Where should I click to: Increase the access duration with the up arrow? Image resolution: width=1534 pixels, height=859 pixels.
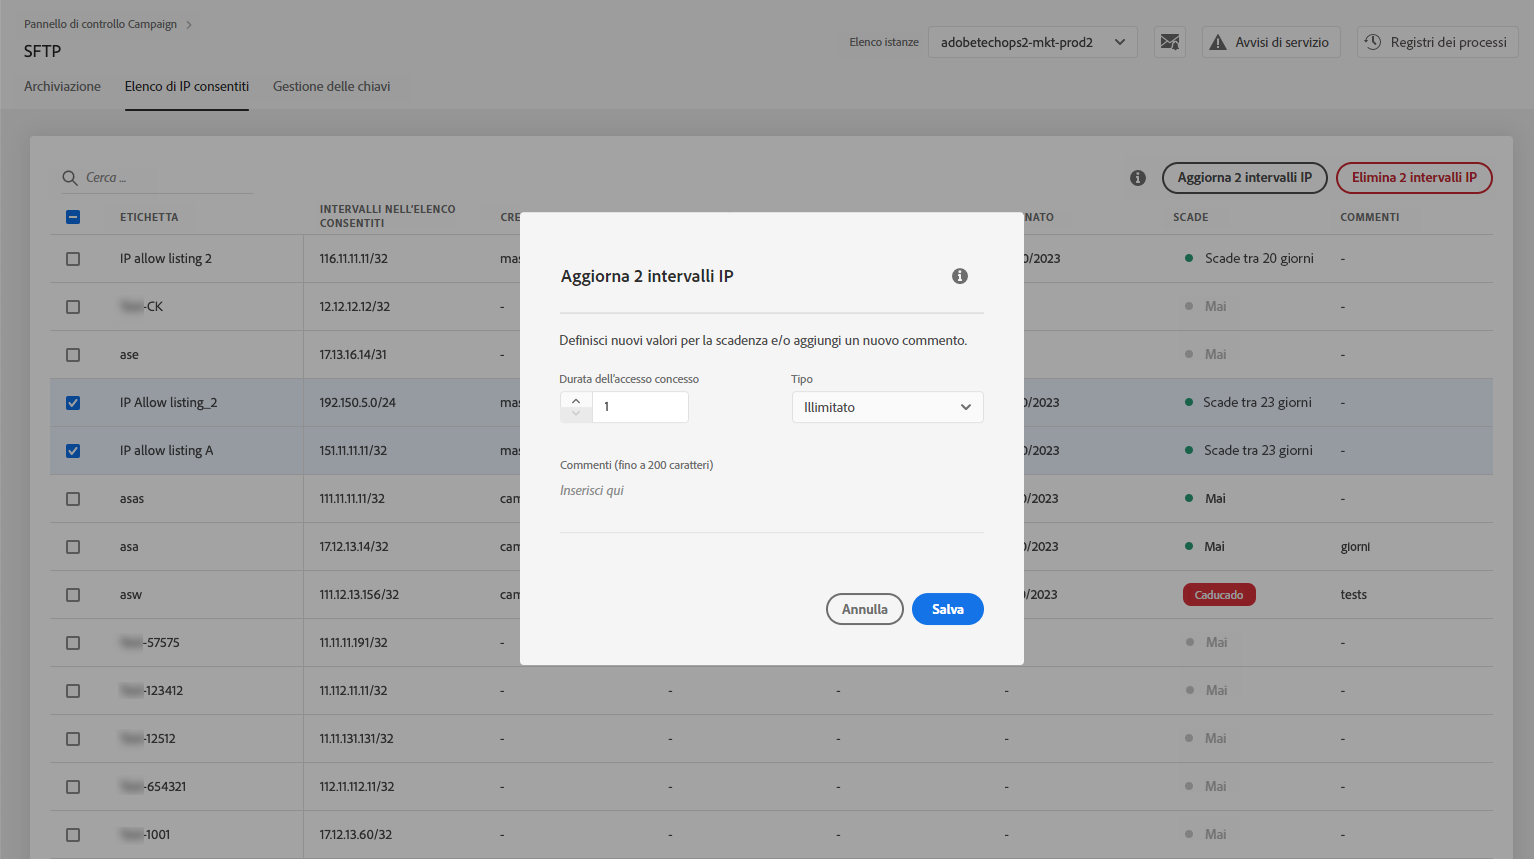click(x=576, y=400)
